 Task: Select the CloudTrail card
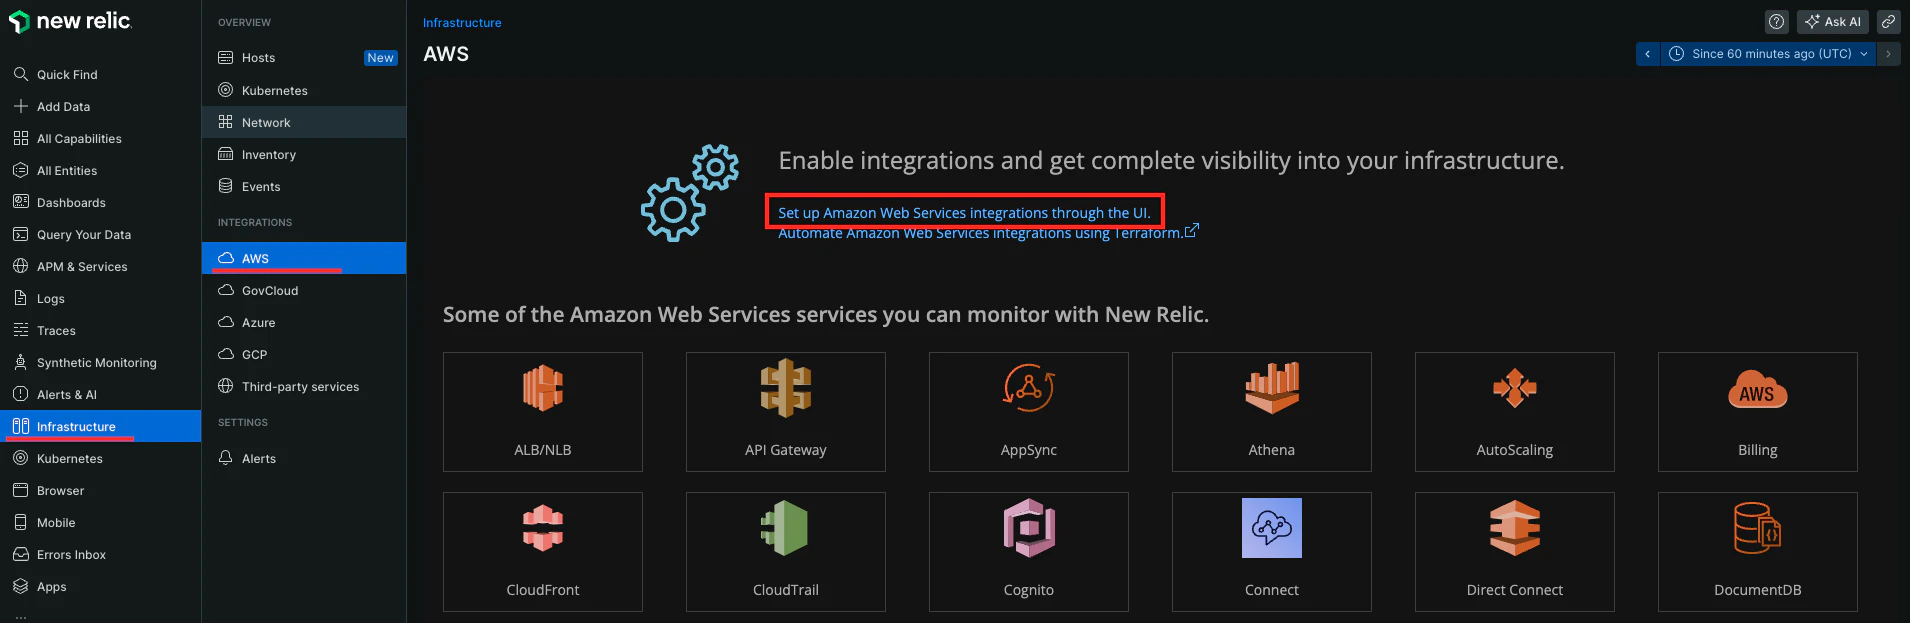tap(786, 552)
